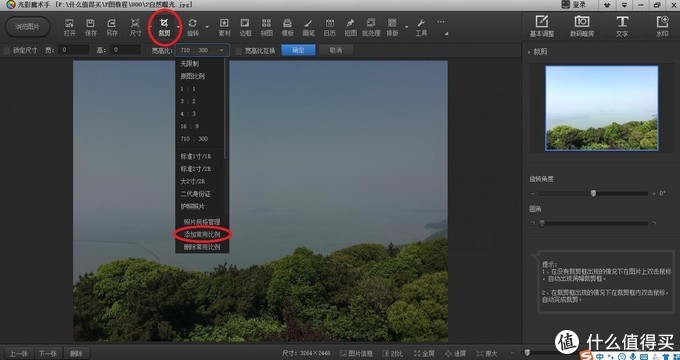Switch to the 数码暗房 panel tab
Viewport: 680px width, 360px height.
click(582, 26)
